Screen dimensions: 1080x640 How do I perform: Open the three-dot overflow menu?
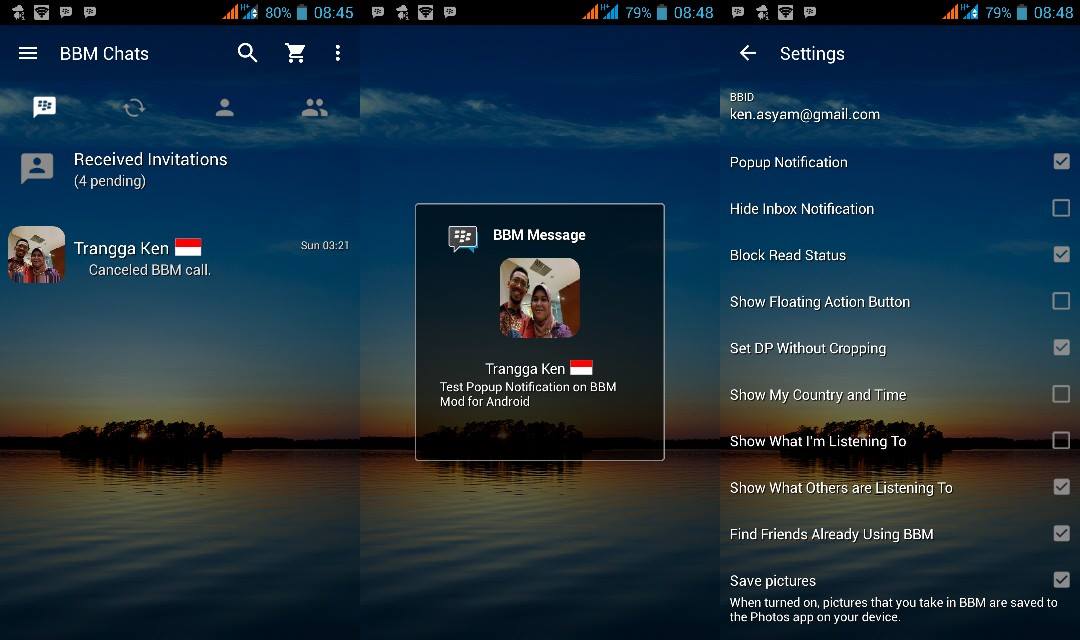coord(338,53)
